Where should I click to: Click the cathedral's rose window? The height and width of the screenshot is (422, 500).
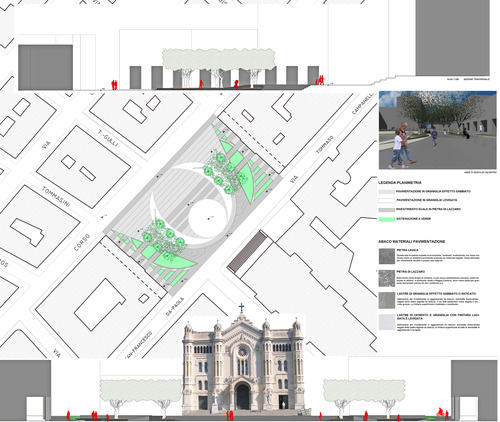tap(243, 351)
